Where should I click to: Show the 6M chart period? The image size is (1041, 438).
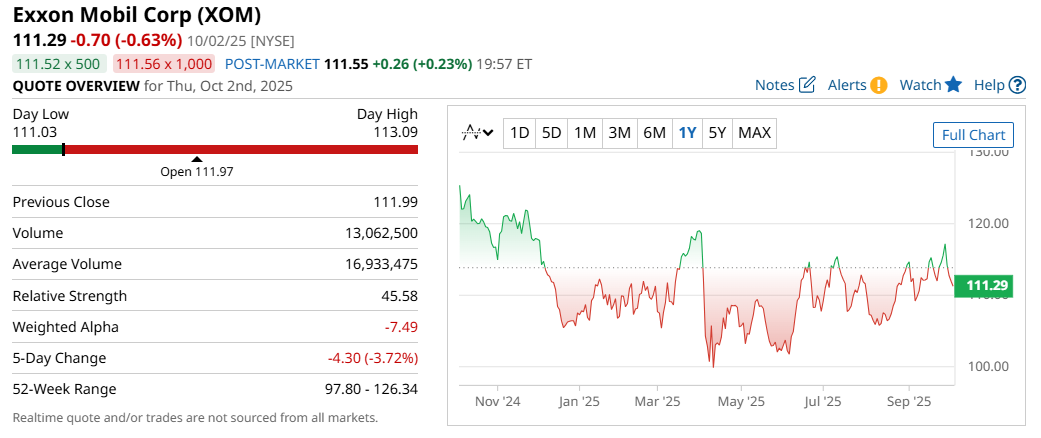[x=654, y=133]
